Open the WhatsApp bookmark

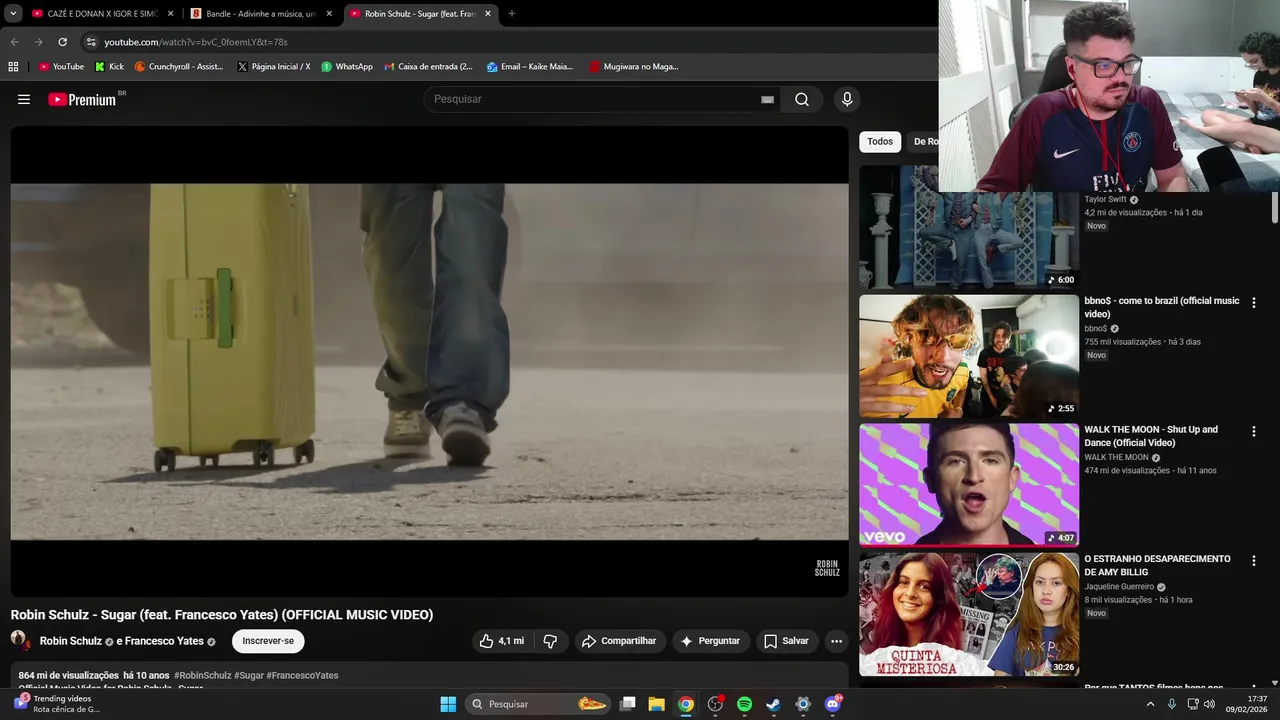click(x=346, y=67)
